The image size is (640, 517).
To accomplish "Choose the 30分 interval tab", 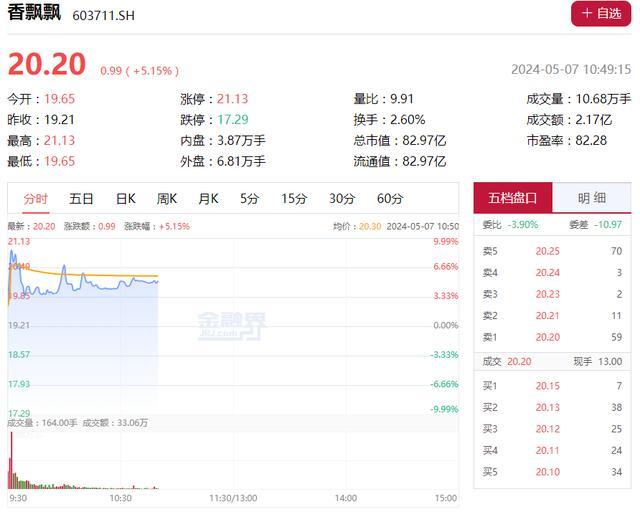I will [342, 198].
